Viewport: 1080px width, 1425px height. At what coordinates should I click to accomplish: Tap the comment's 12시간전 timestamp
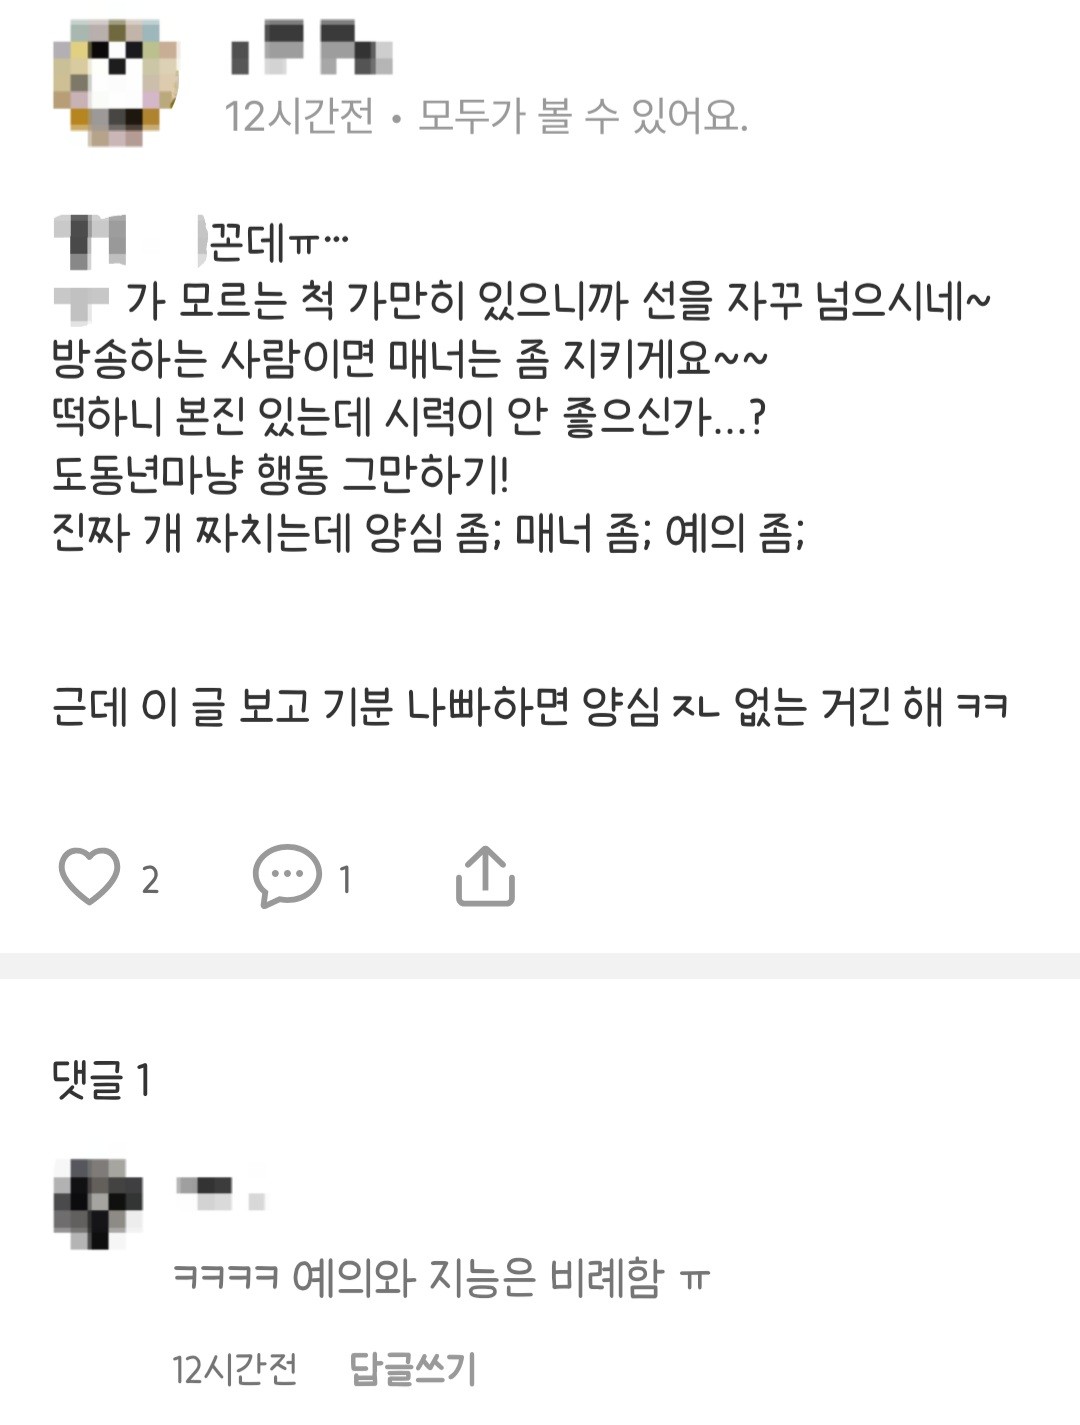coord(235,1368)
